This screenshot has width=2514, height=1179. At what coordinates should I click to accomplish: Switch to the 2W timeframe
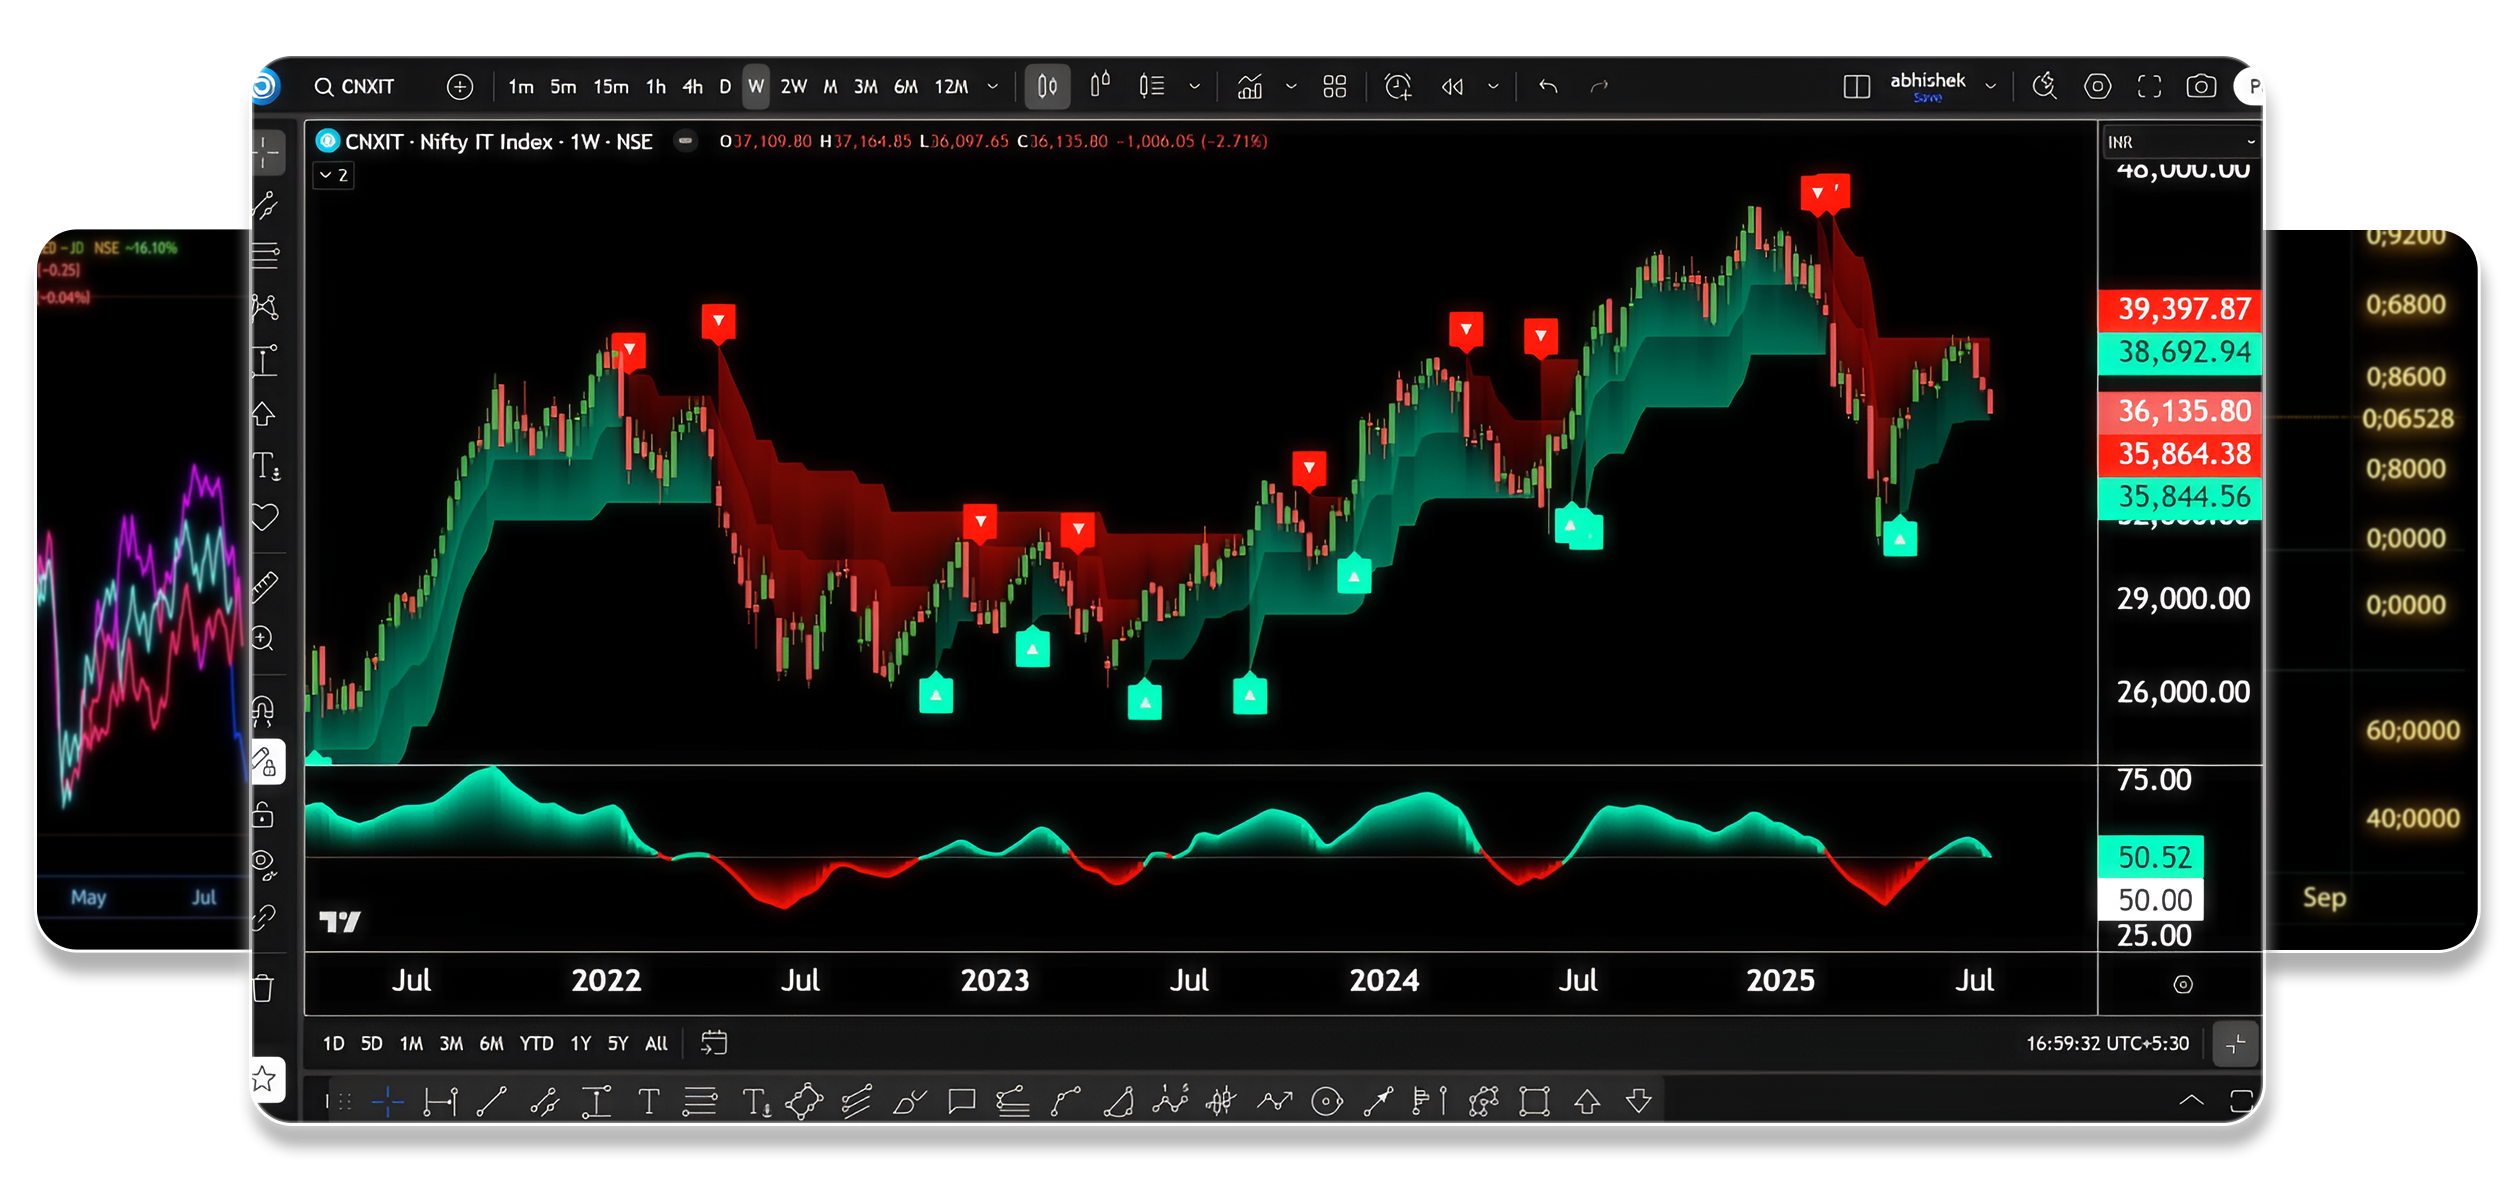793,87
